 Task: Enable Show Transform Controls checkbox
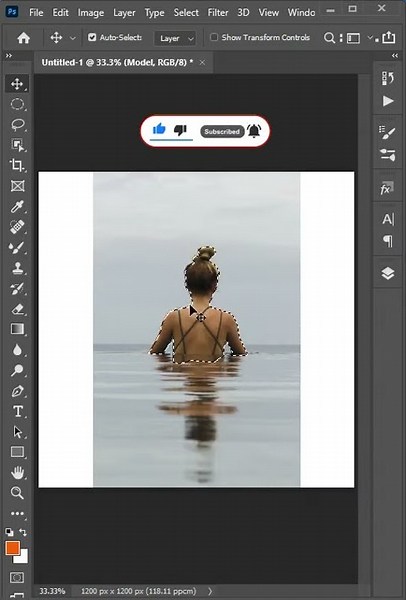pyautogui.click(x=214, y=37)
